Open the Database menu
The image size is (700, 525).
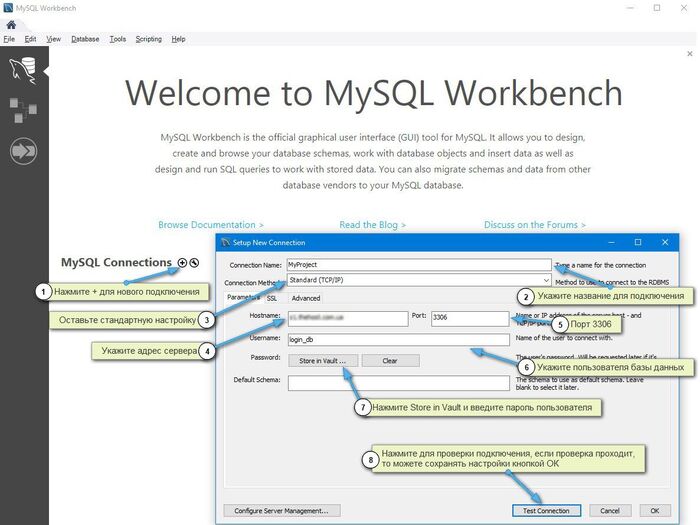[85, 39]
